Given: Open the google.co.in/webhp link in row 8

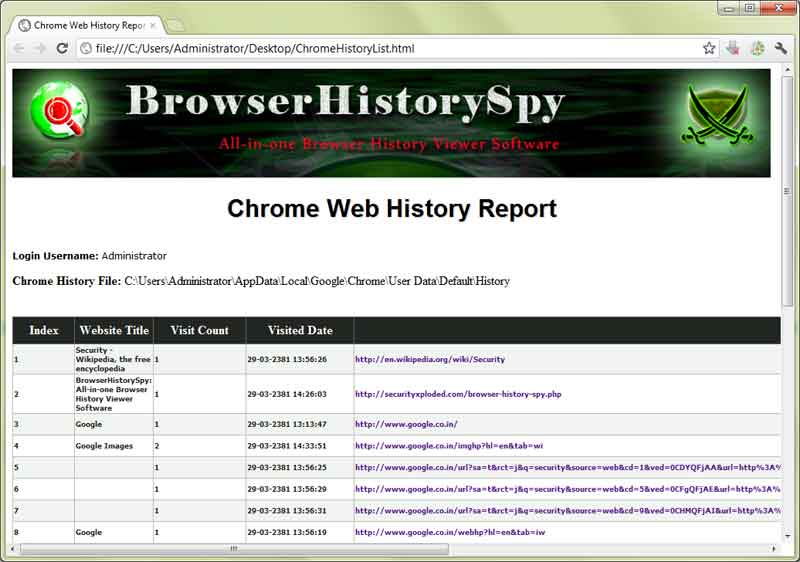Looking at the screenshot, I should (450, 533).
